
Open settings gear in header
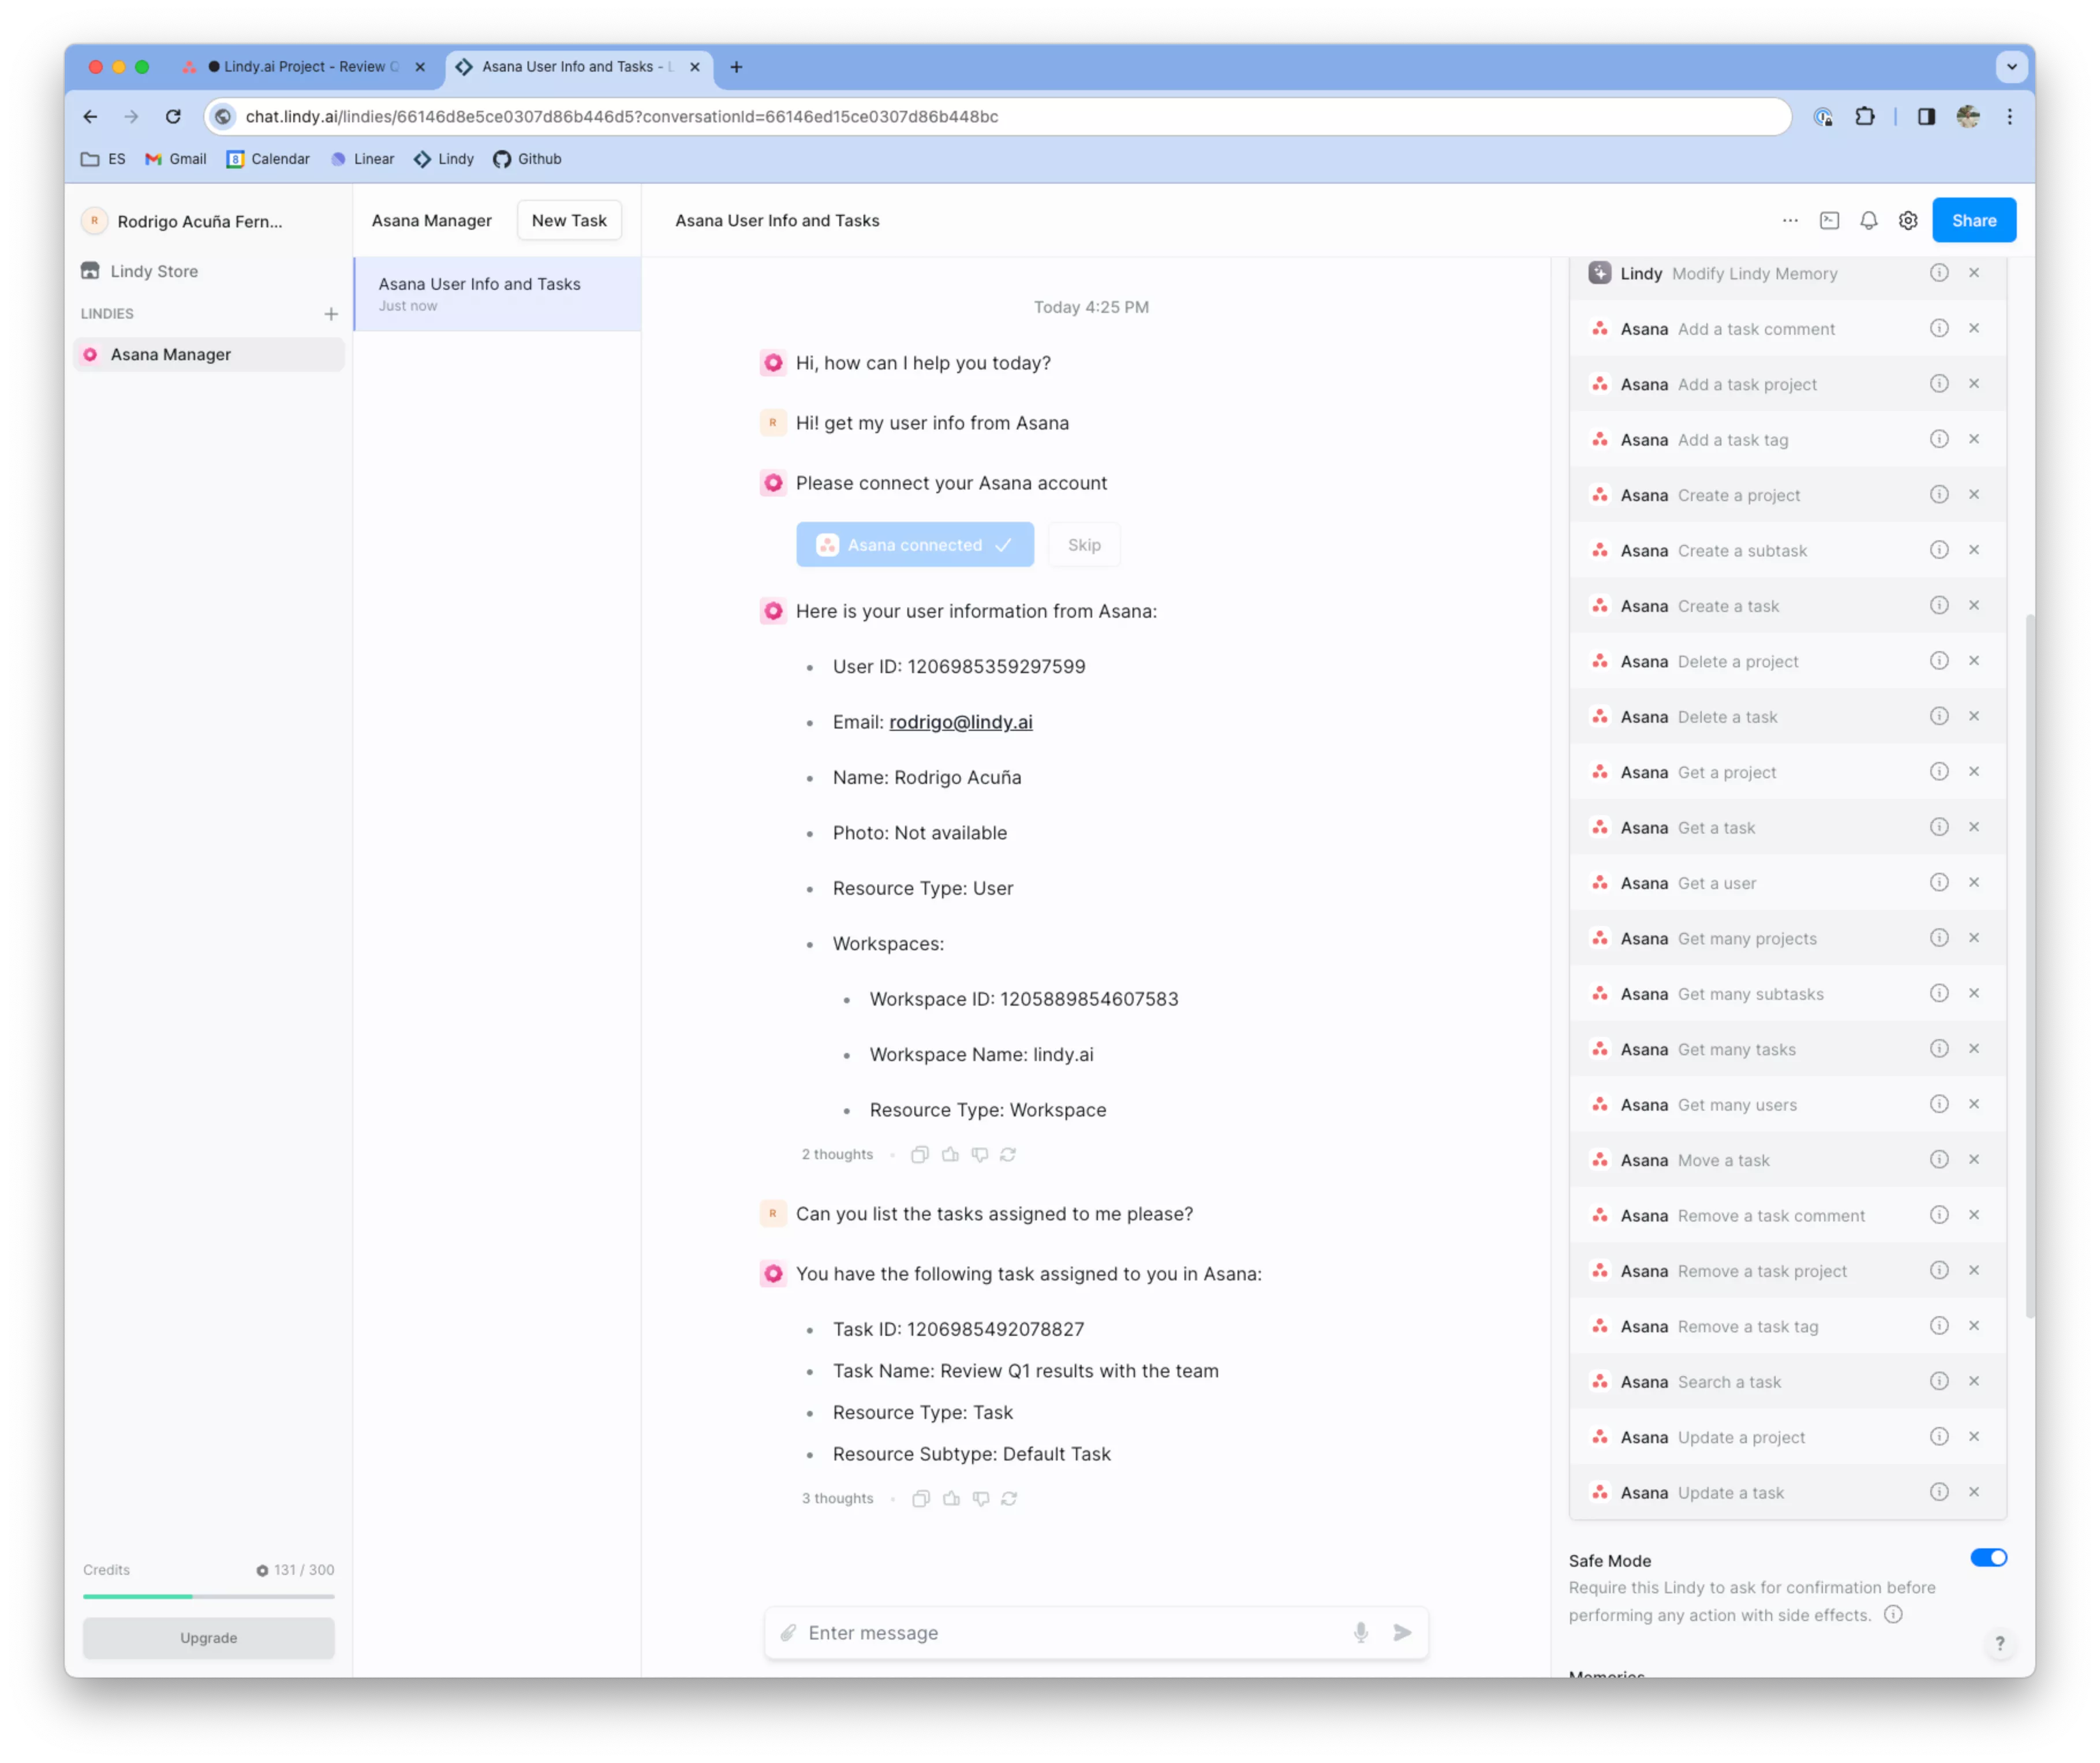[1908, 221]
